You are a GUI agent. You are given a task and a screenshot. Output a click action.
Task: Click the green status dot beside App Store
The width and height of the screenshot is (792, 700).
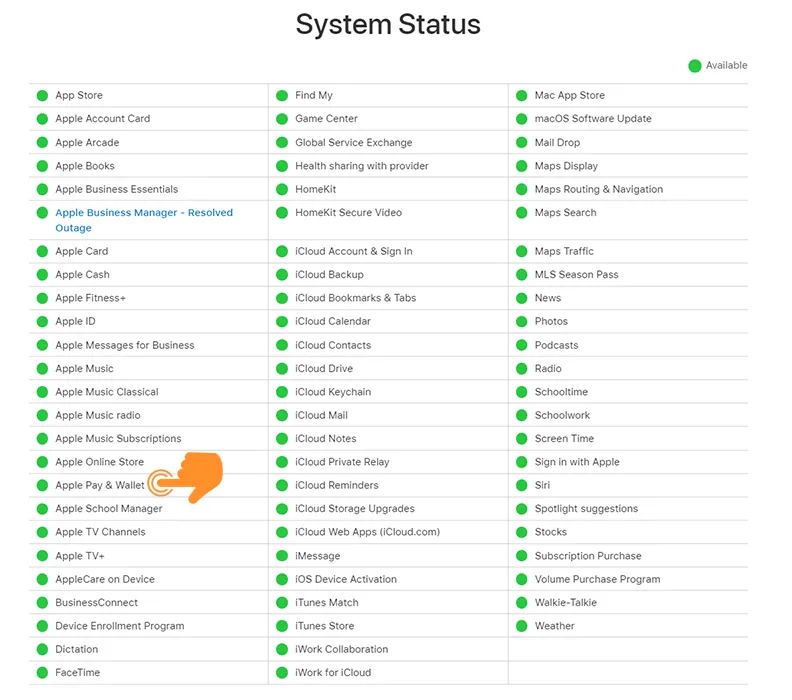point(42,95)
